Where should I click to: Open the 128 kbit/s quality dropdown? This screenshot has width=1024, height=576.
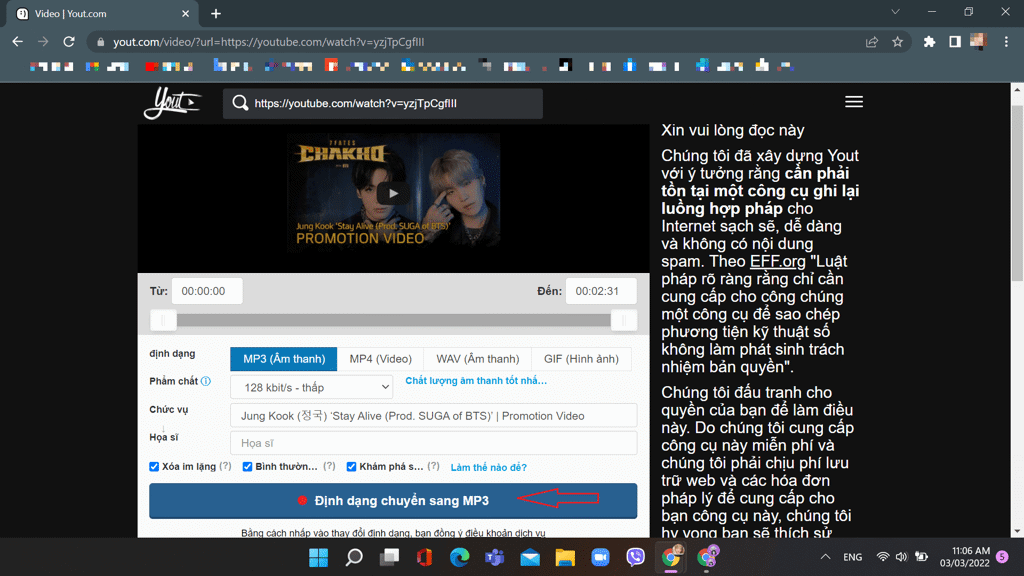tap(312, 387)
